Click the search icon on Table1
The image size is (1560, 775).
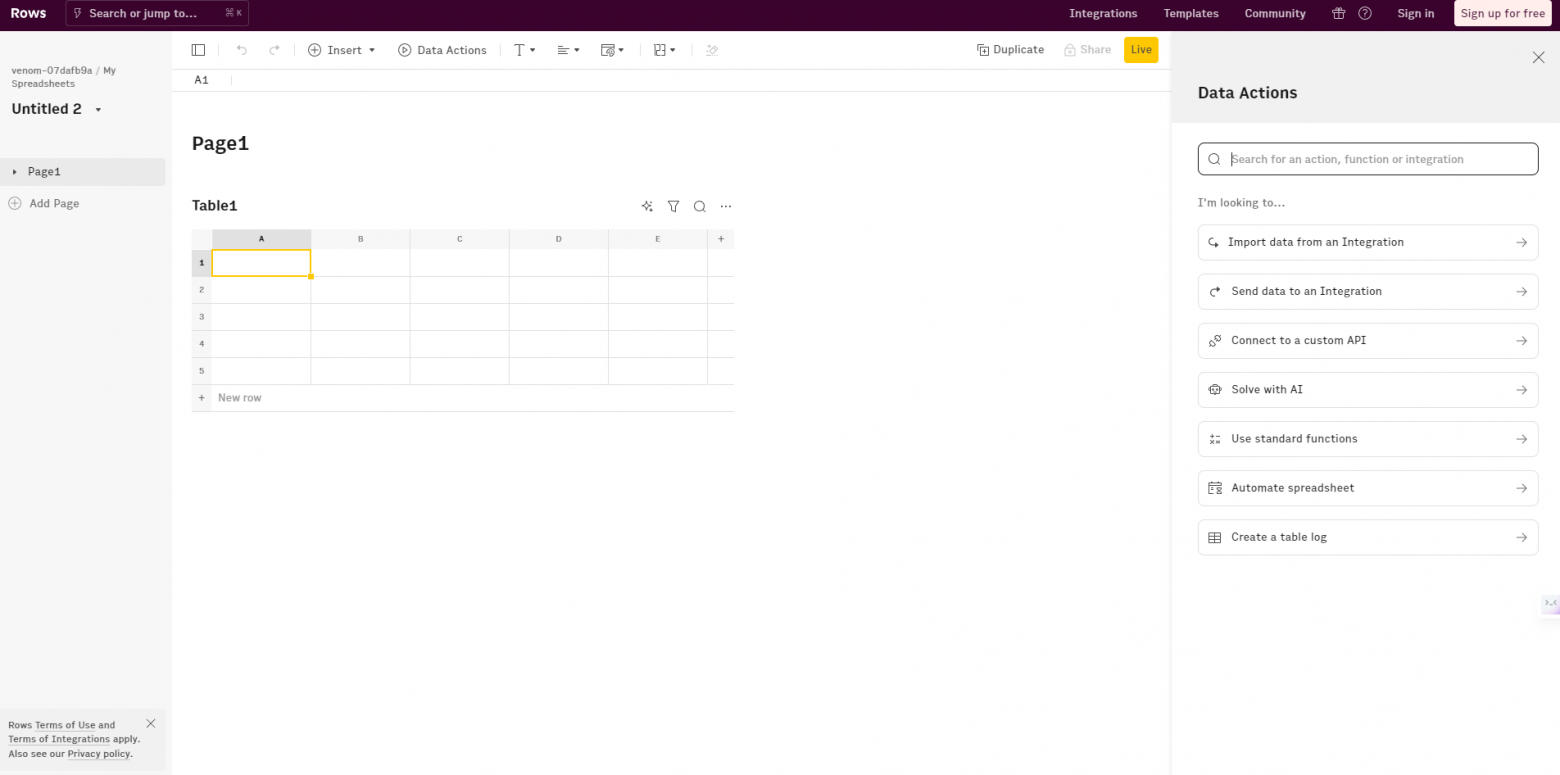click(700, 207)
